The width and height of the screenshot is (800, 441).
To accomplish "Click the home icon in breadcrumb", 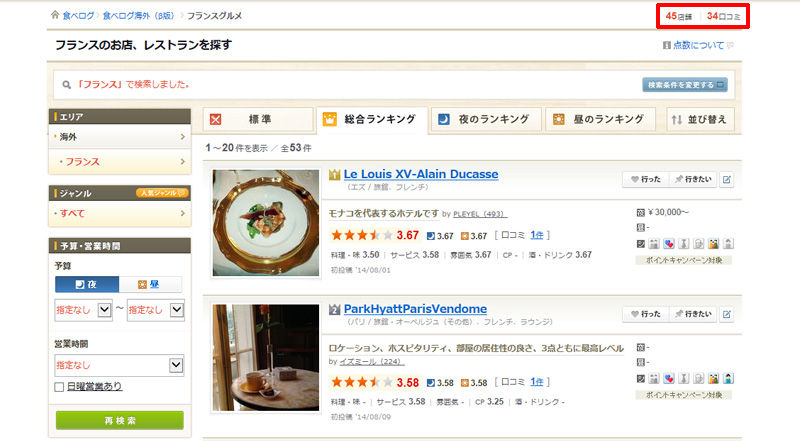I will 55,15.
